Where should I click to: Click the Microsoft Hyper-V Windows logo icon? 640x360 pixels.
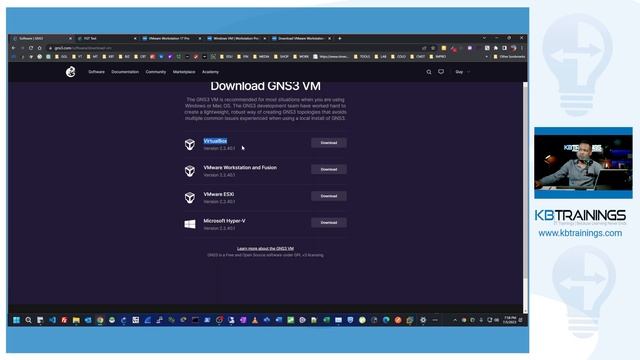pyautogui.click(x=190, y=224)
